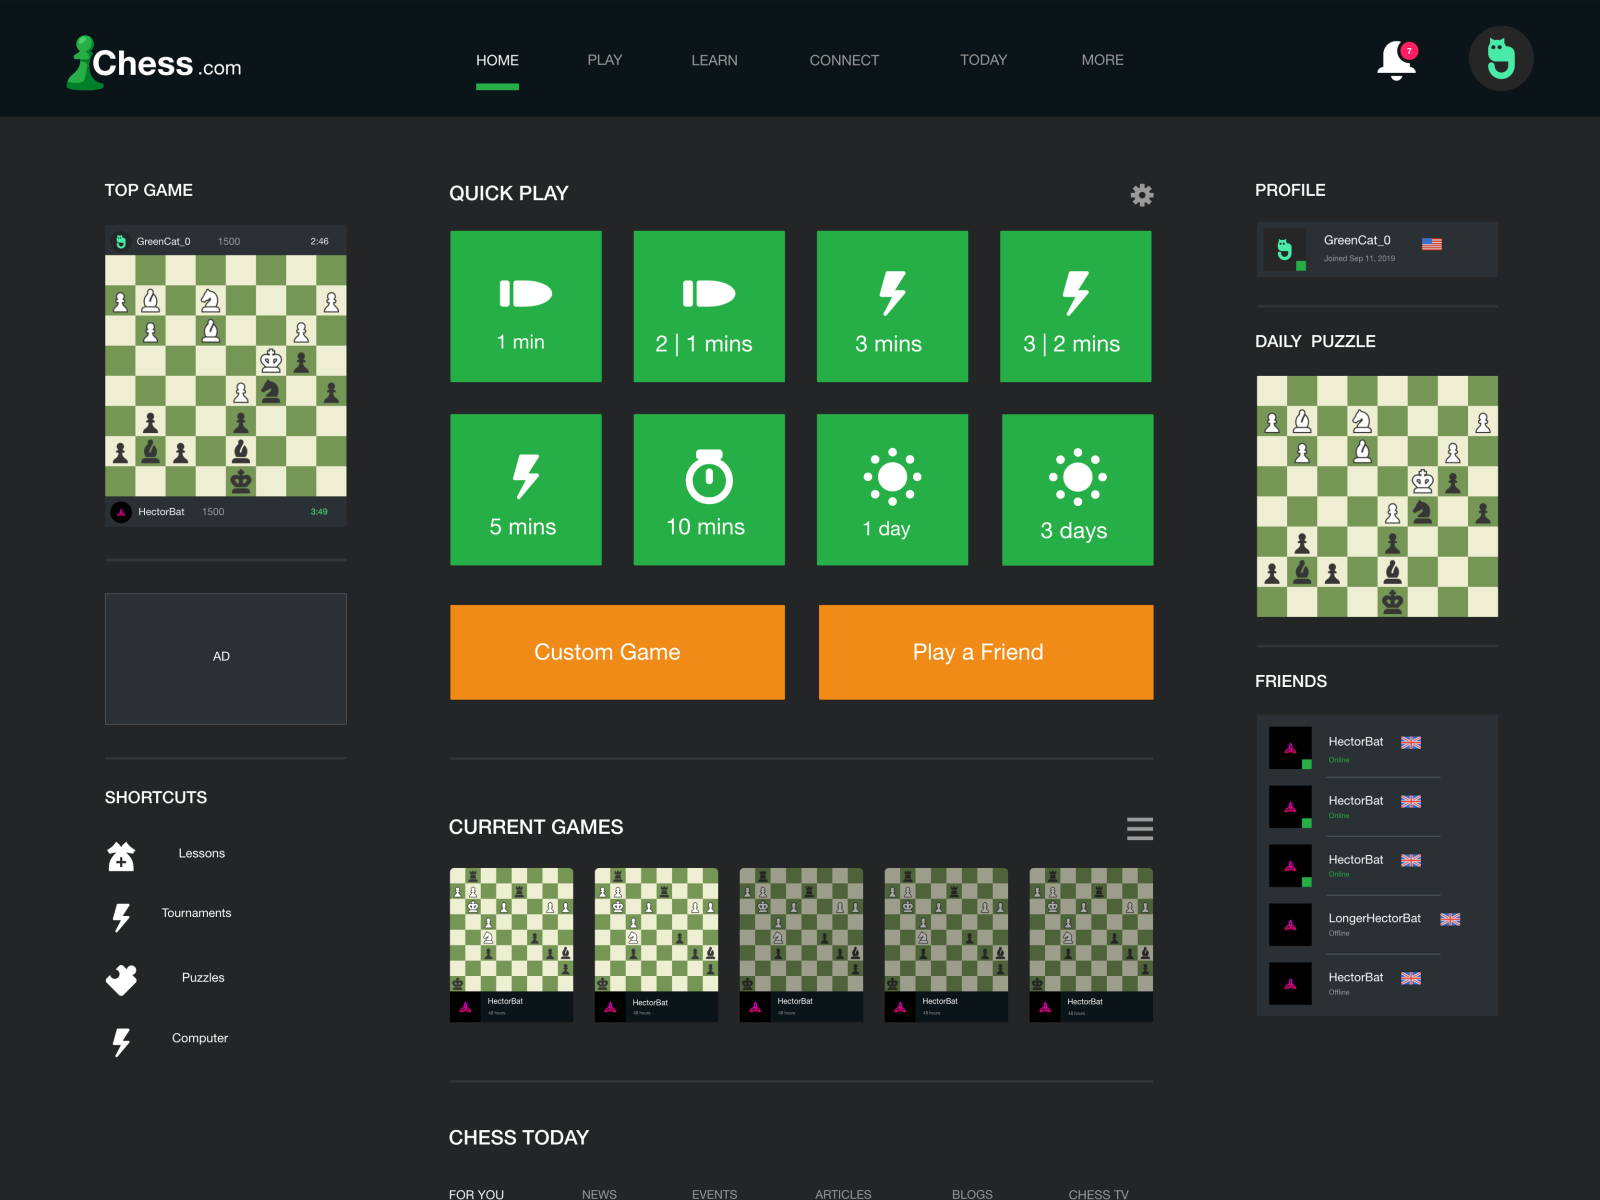The width and height of the screenshot is (1600, 1200).
Task: Open the Computer play shortcut
Action: 199,1038
